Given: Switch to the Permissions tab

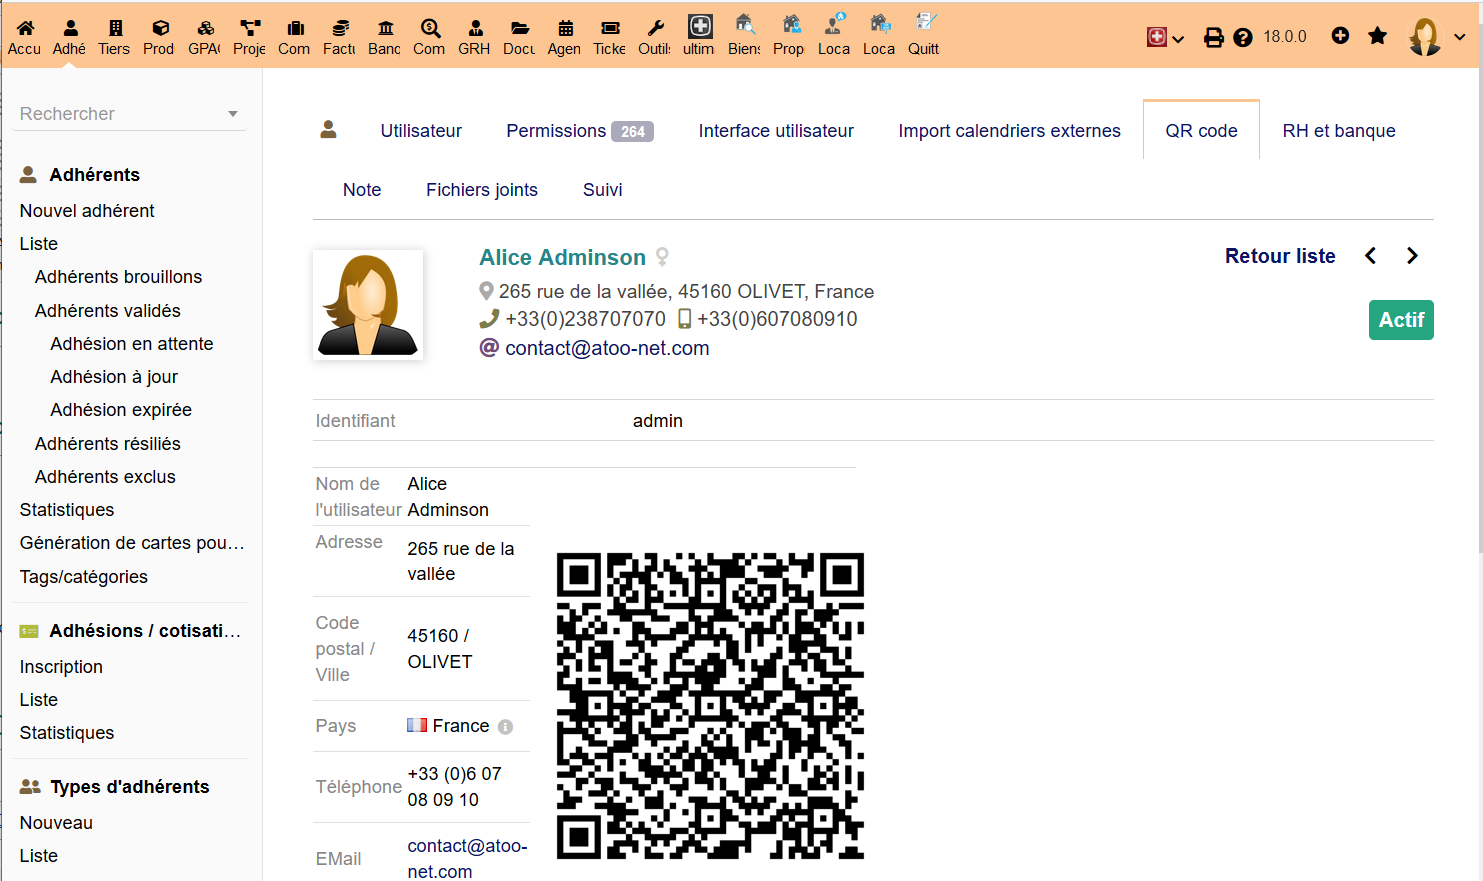Looking at the screenshot, I should (579, 131).
